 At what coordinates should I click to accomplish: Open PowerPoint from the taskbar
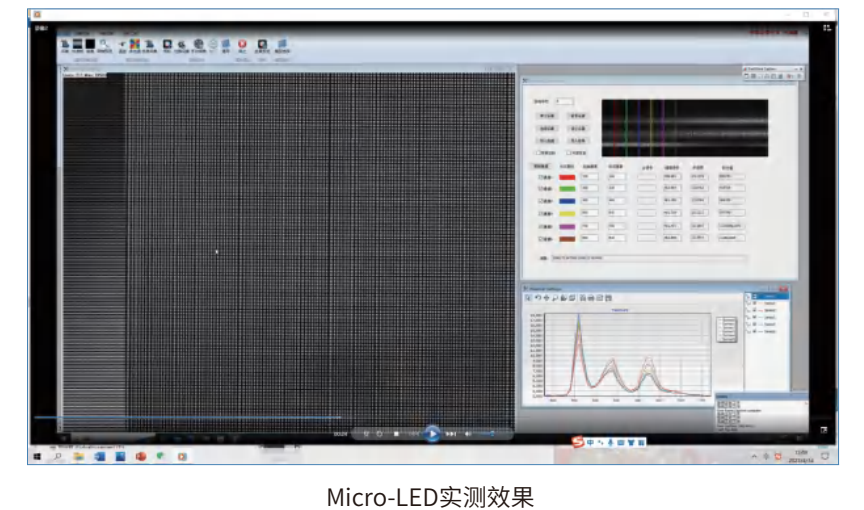[140, 456]
